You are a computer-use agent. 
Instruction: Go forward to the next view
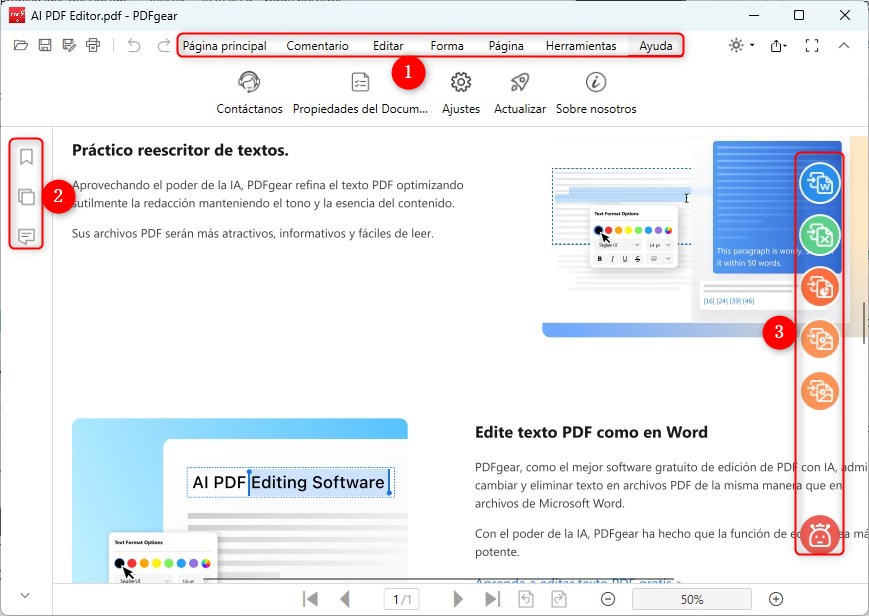click(x=559, y=599)
